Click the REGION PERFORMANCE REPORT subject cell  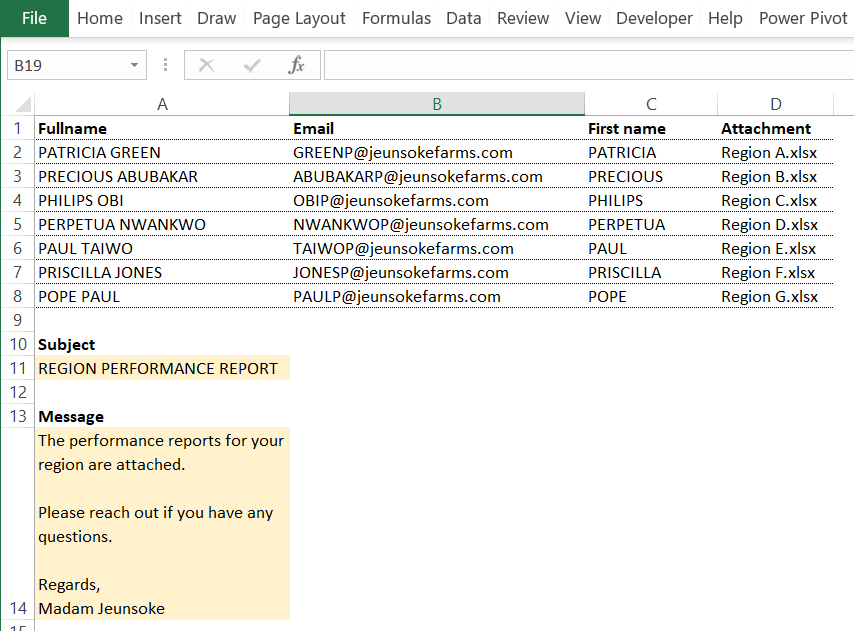pyautogui.click(x=162, y=368)
